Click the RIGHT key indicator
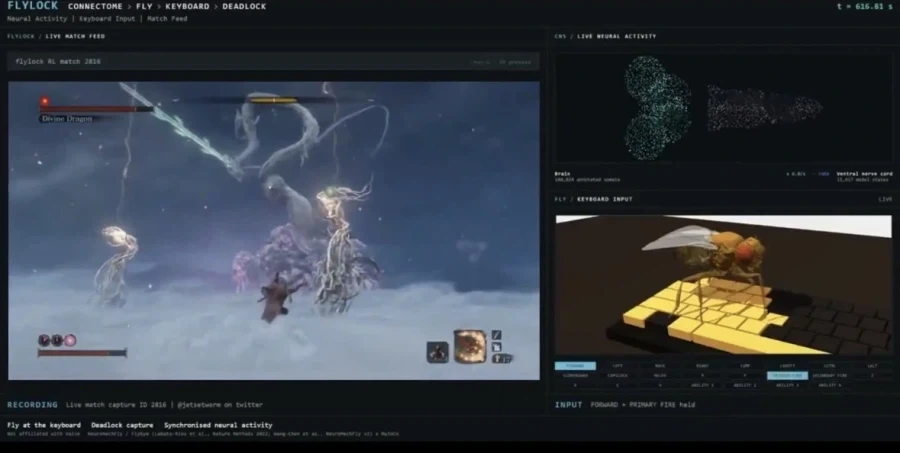 [703, 366]
